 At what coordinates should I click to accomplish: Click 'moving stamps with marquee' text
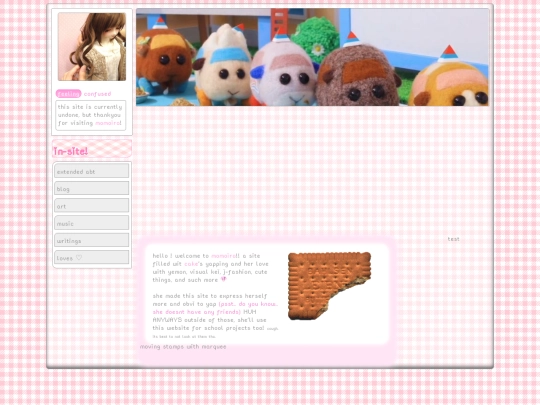coord(183,346)
